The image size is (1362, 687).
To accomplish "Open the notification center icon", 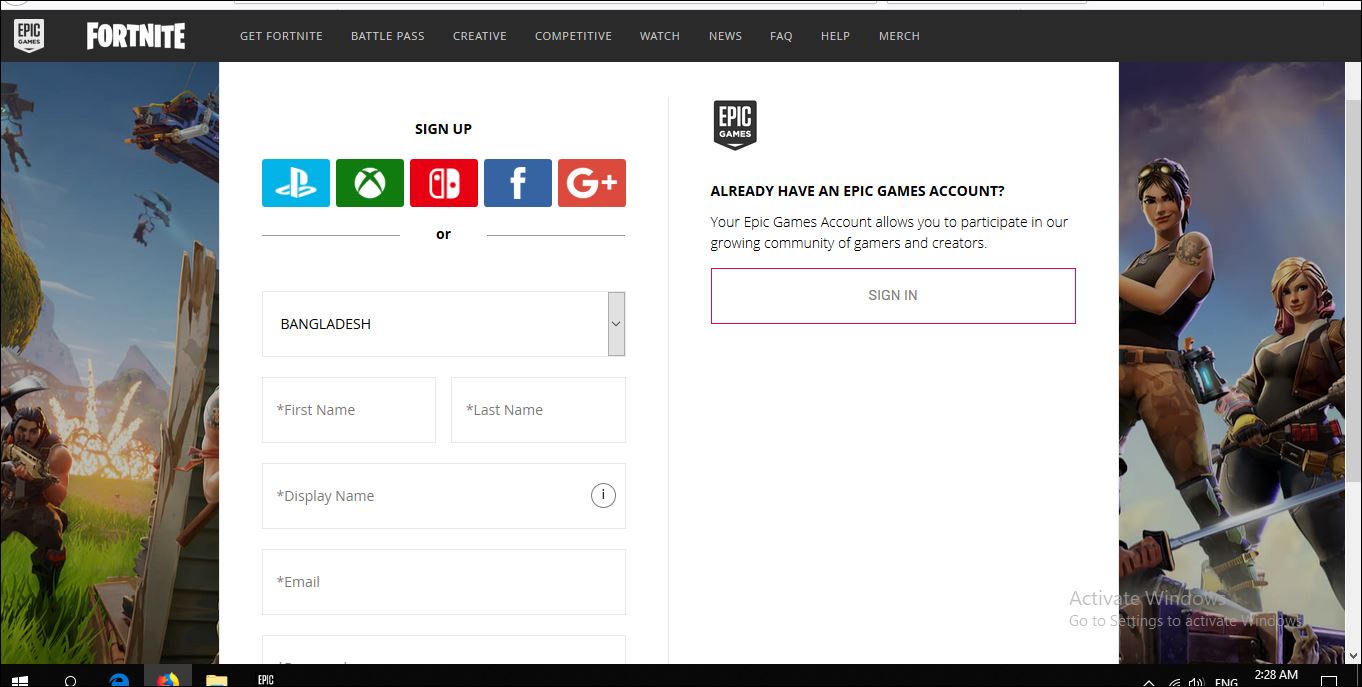I will point(1329,681).
